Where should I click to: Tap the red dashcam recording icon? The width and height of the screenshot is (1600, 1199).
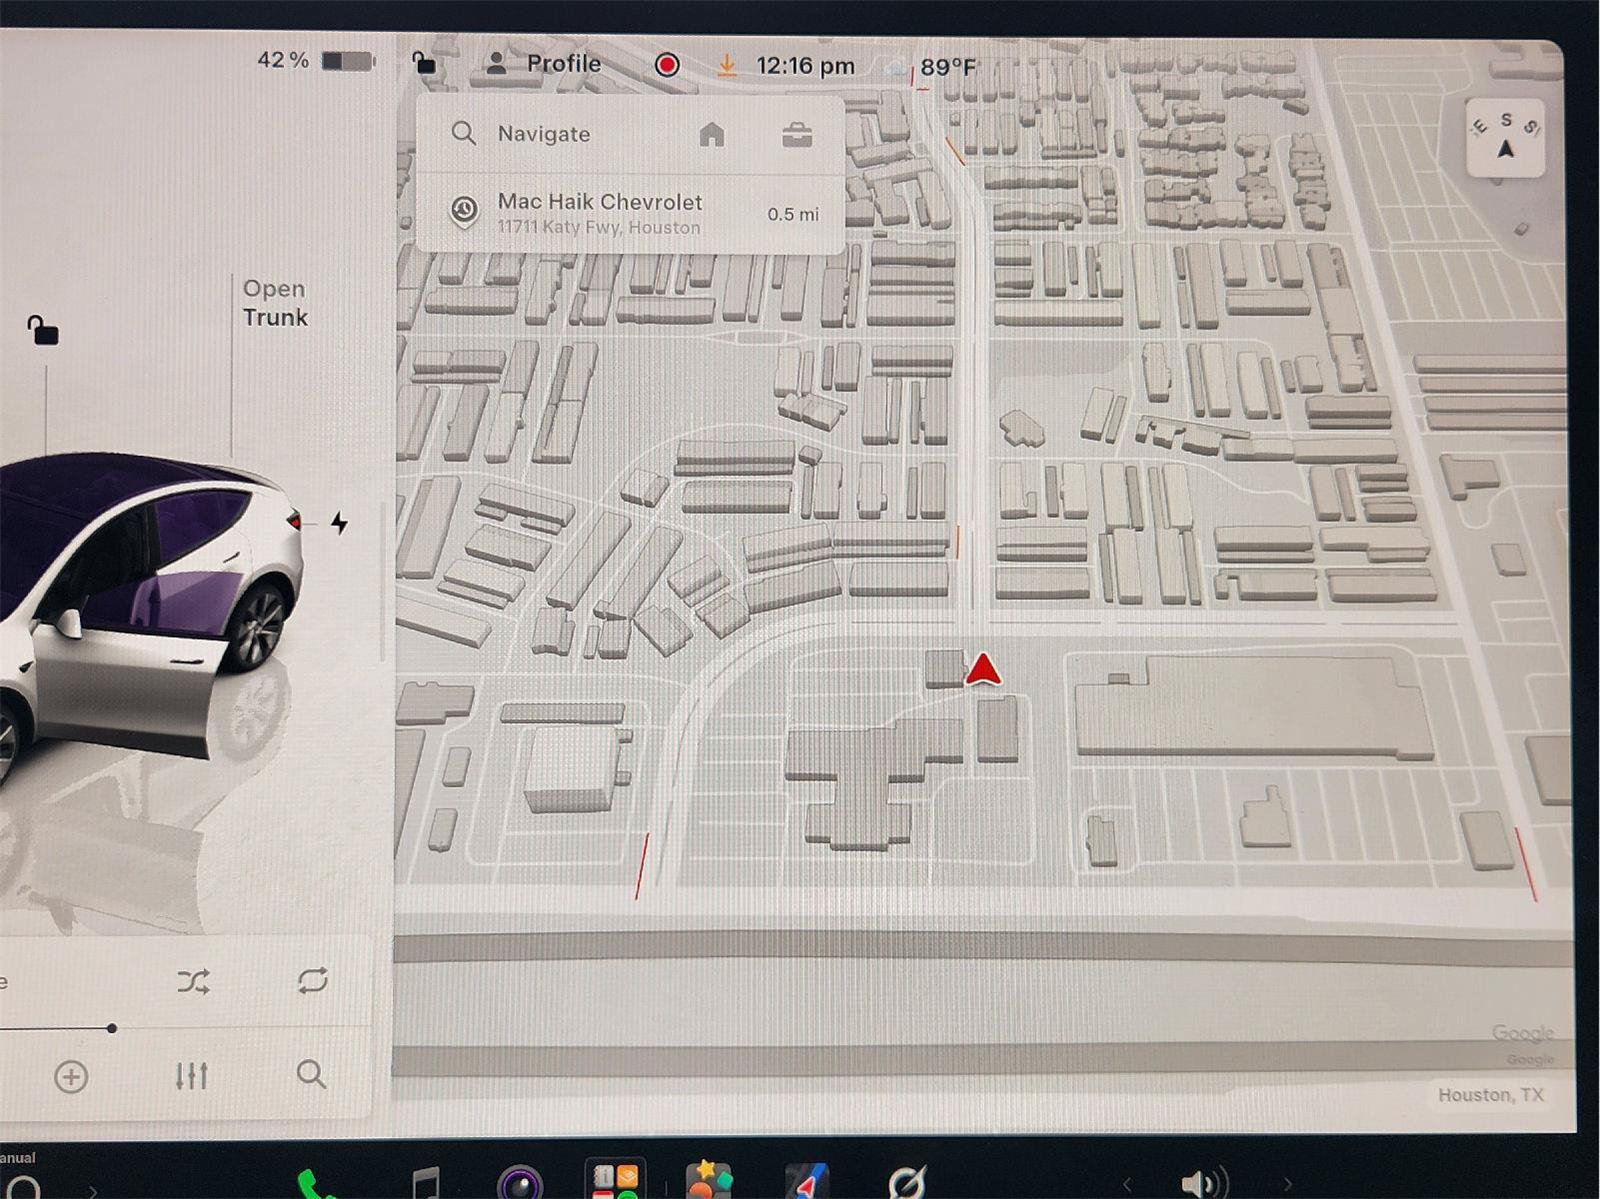[x=667, y=65]
